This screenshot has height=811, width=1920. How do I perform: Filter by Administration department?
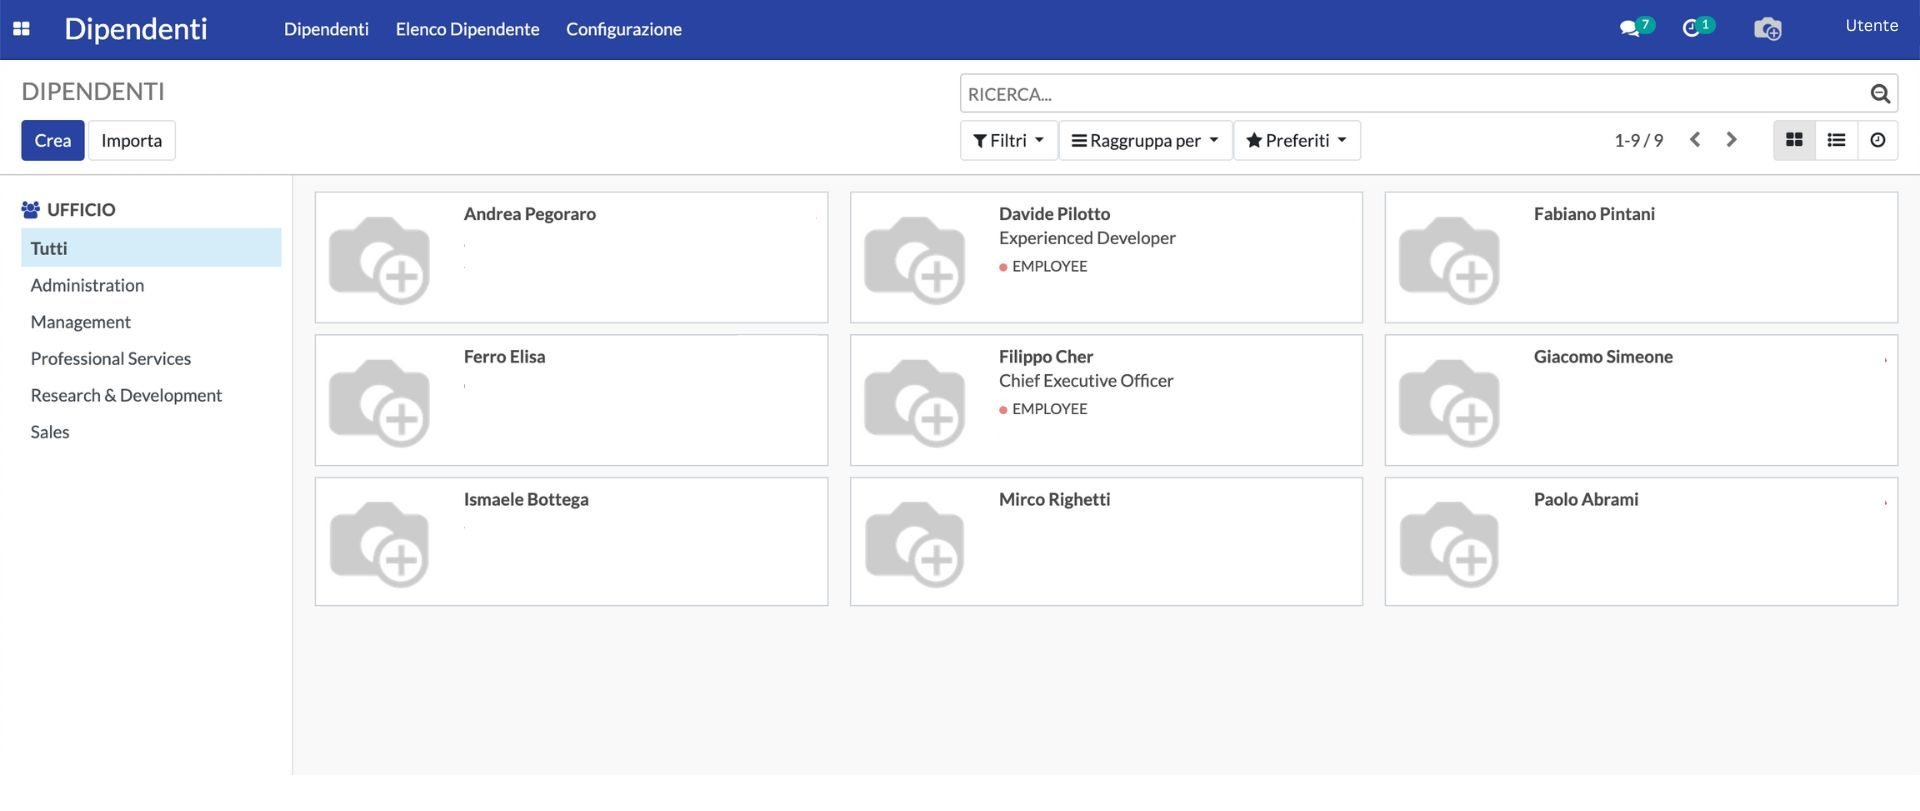[87, 285]
